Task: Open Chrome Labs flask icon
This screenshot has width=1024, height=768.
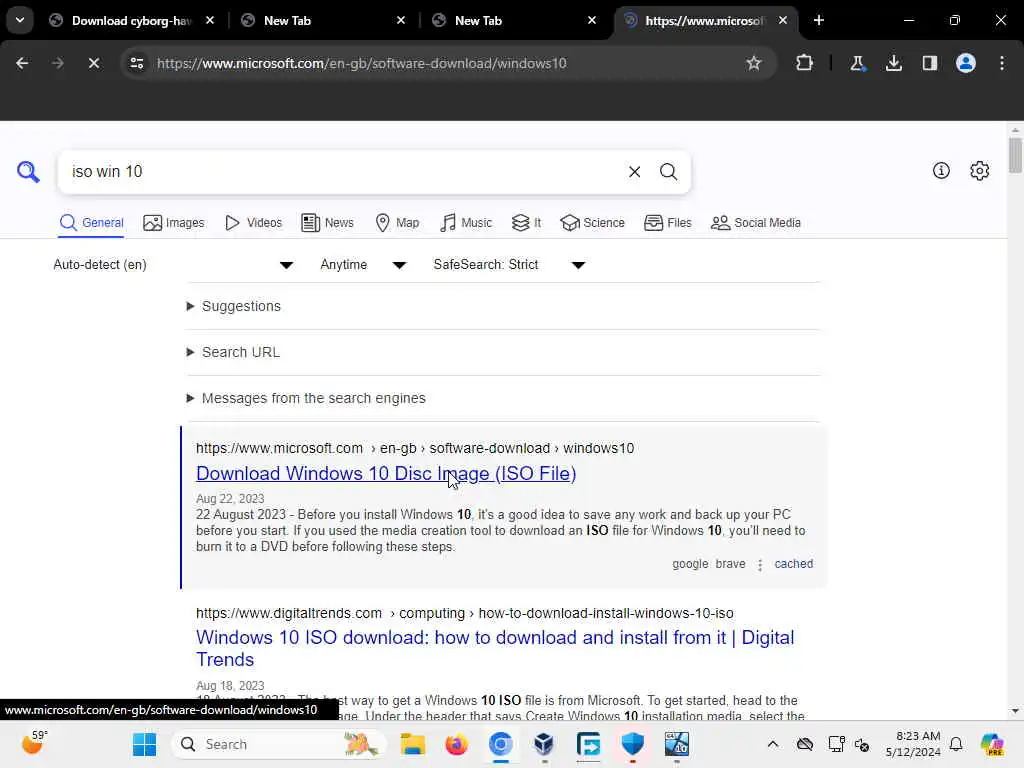Action: (857, 63)
